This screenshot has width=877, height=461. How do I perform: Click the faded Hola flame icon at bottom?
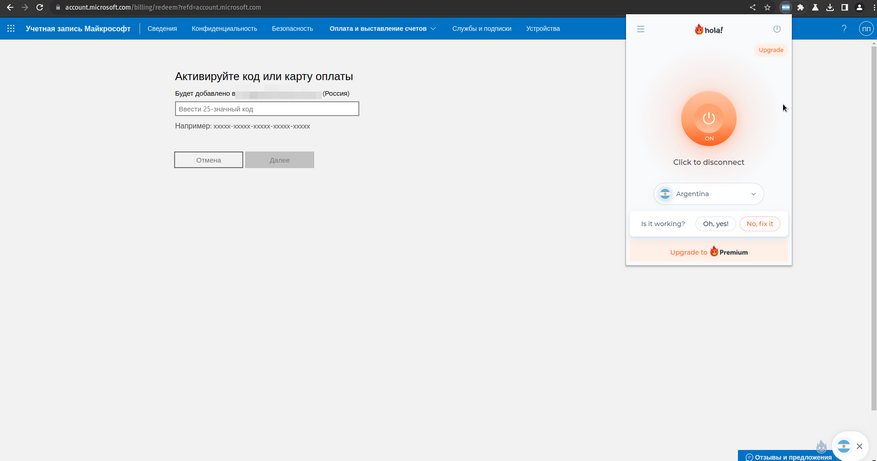pyautogui.click(x=821, y=446)
